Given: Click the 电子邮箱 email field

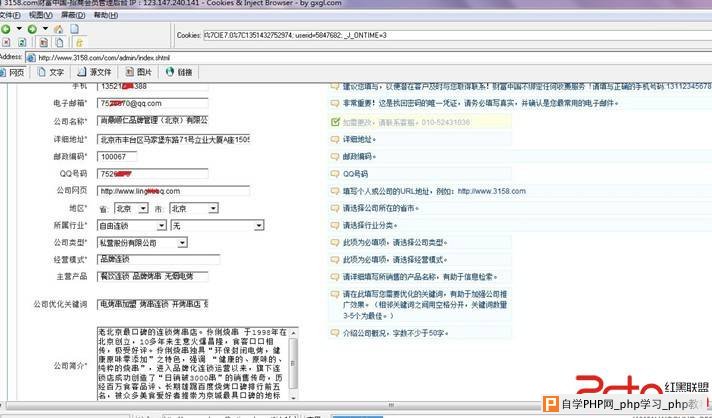Looking at the screenshot, I should [x=153, y=103].
